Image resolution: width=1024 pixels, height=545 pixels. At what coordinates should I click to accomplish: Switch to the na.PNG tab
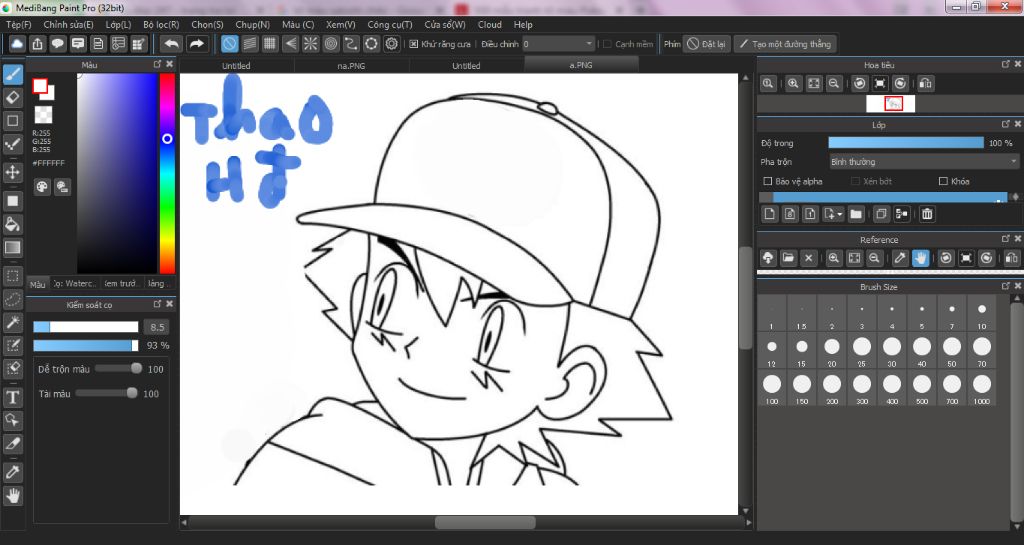click(351, 65)
